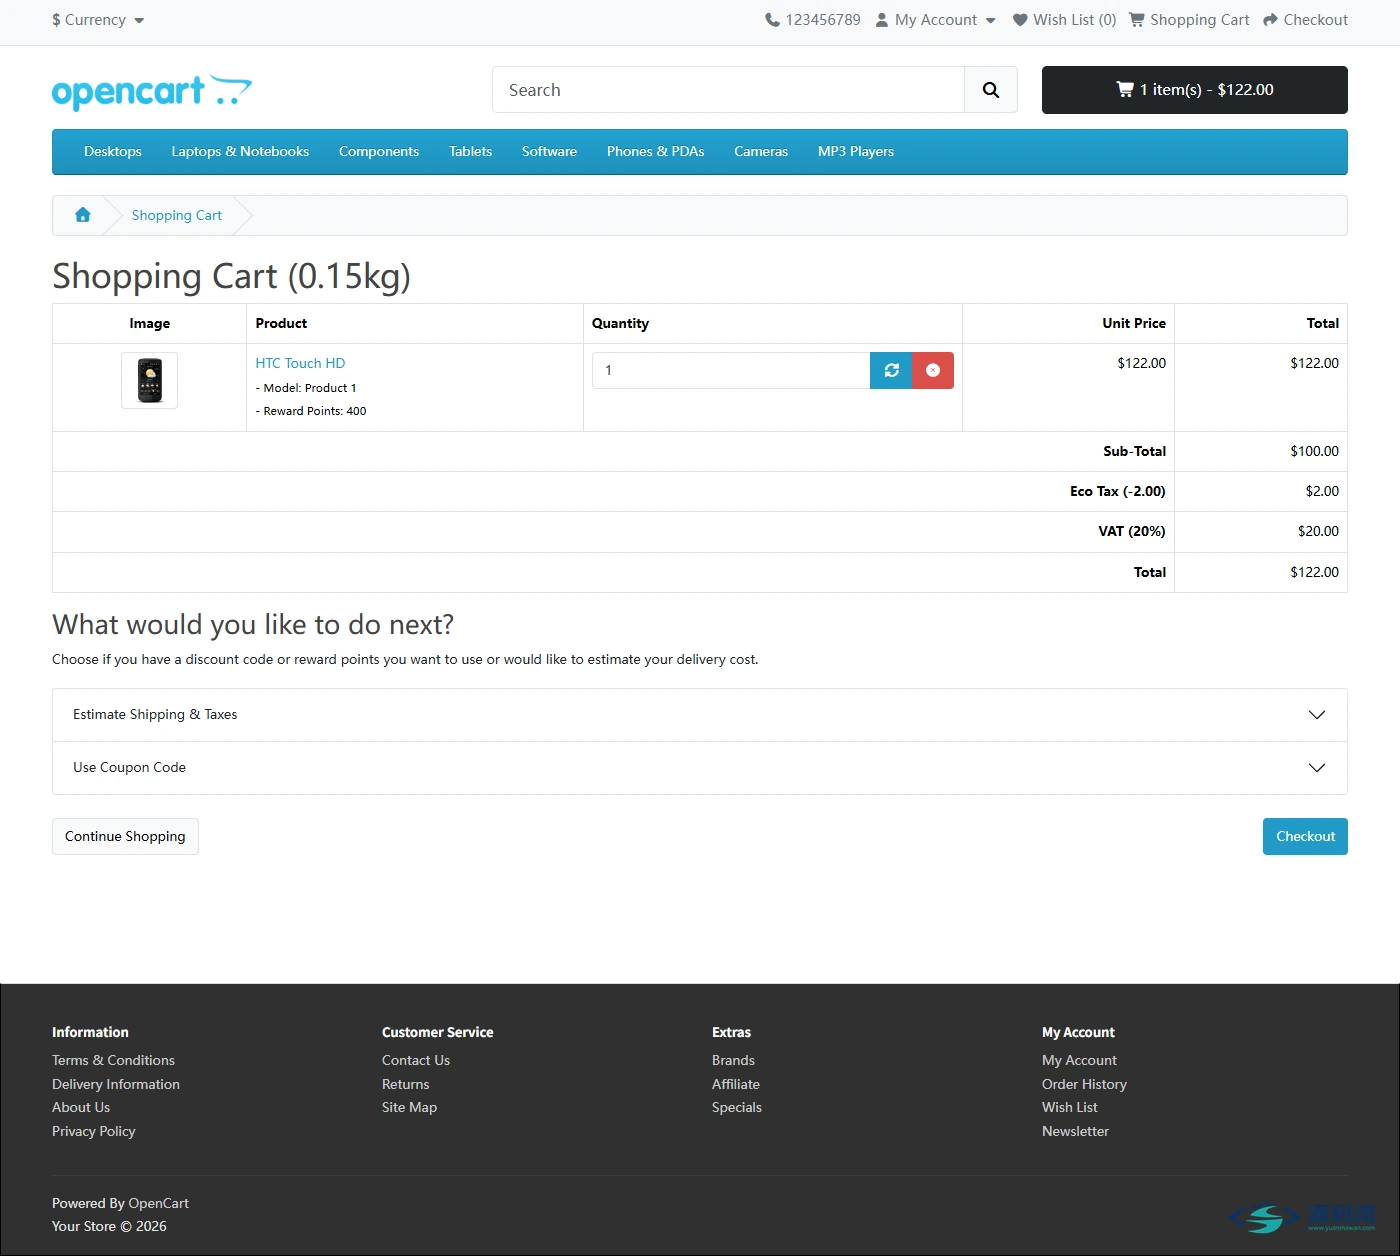Expand Estimate Shipping & Taxes panel
The image size is (1400, 1256).
pyautogui.click(x=700, y=715)
